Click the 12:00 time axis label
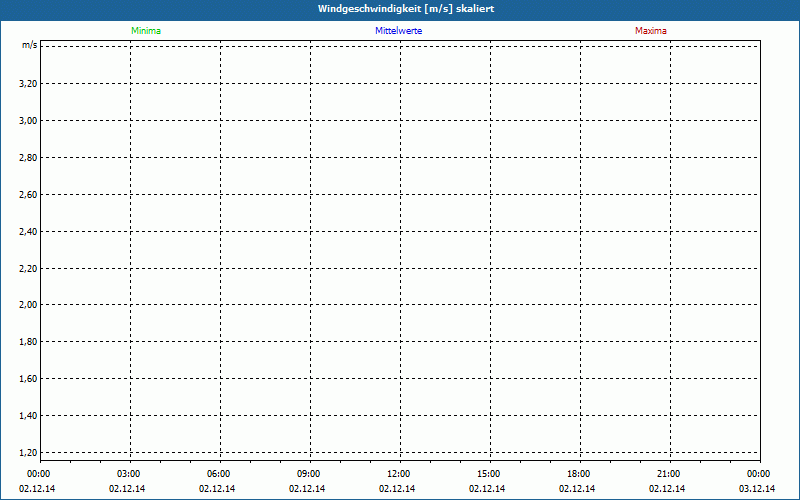Image resolution: width=800 pixels, height=500 pixels. click(398, 474)
